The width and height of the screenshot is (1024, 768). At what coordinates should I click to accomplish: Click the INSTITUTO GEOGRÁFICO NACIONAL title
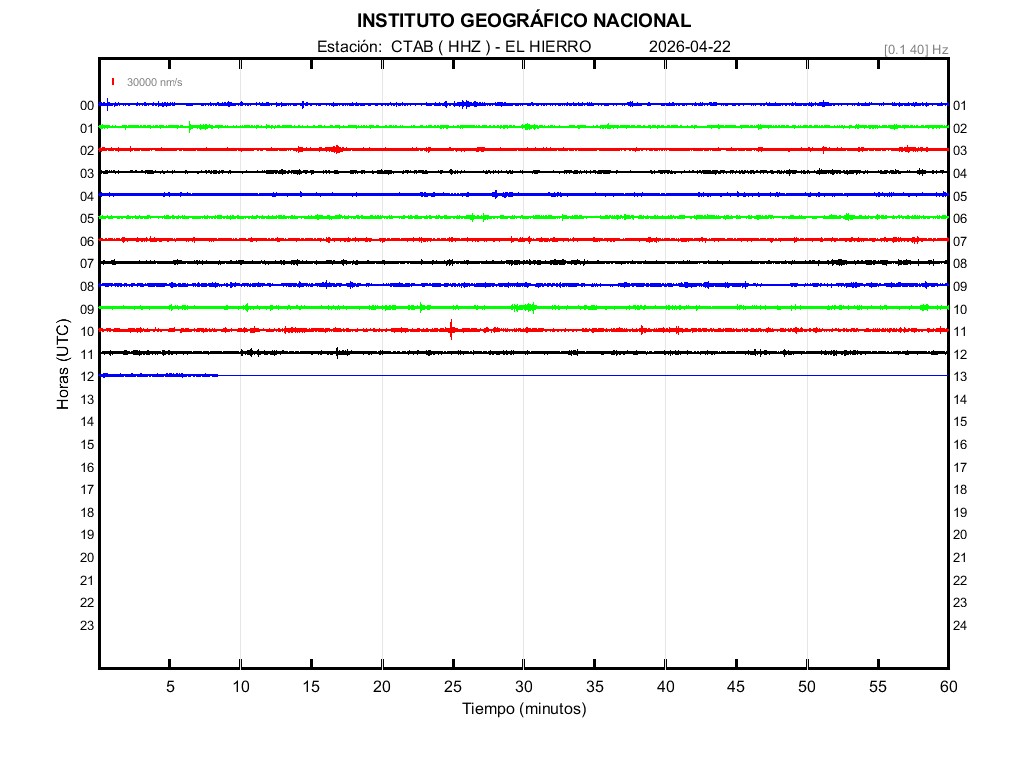tap(523, 21)
